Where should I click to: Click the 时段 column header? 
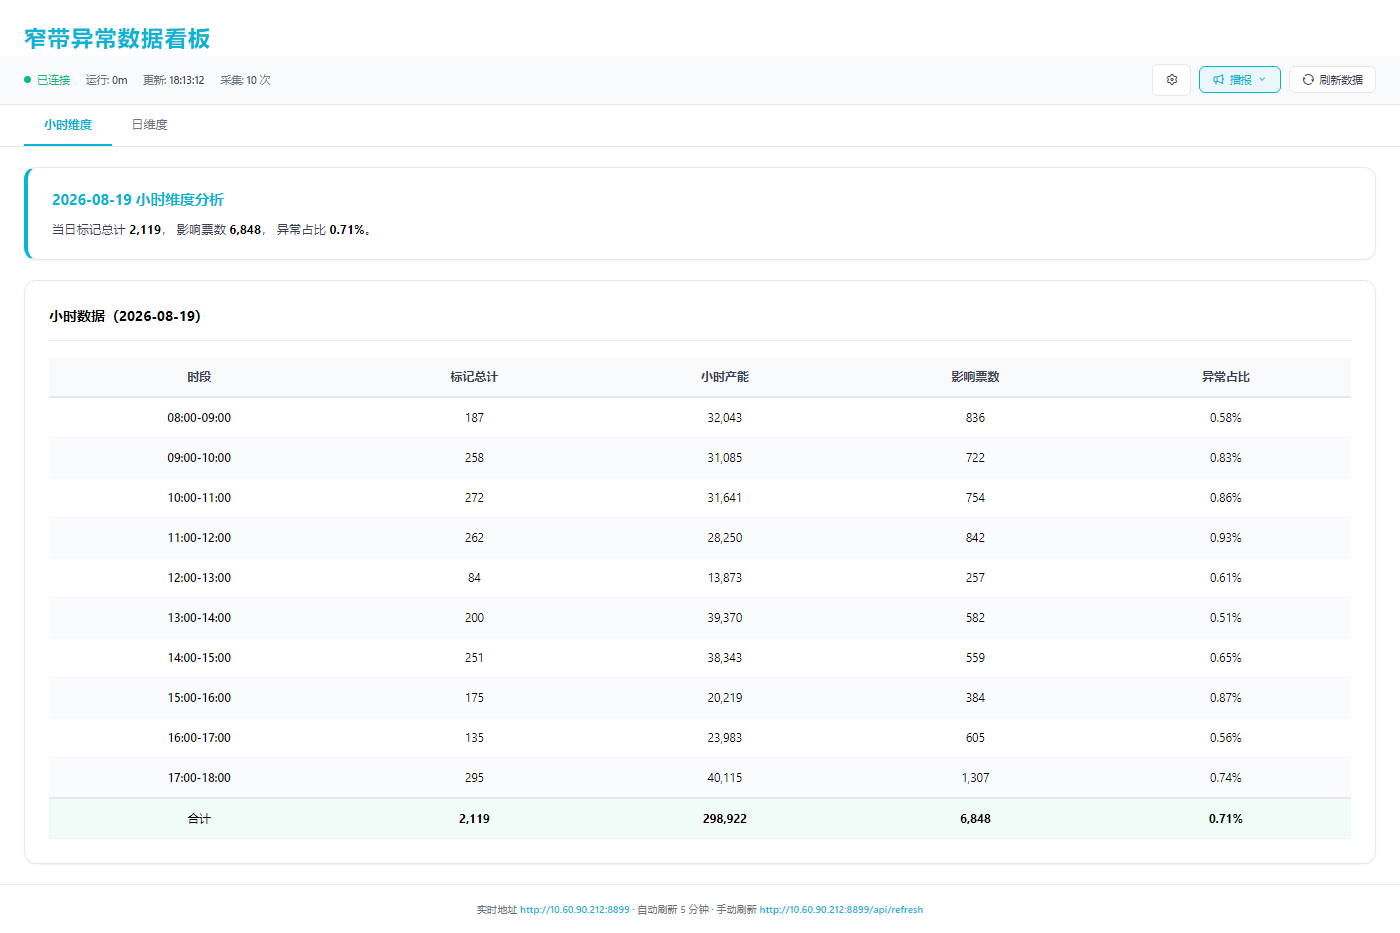click(x=199, y=377)
